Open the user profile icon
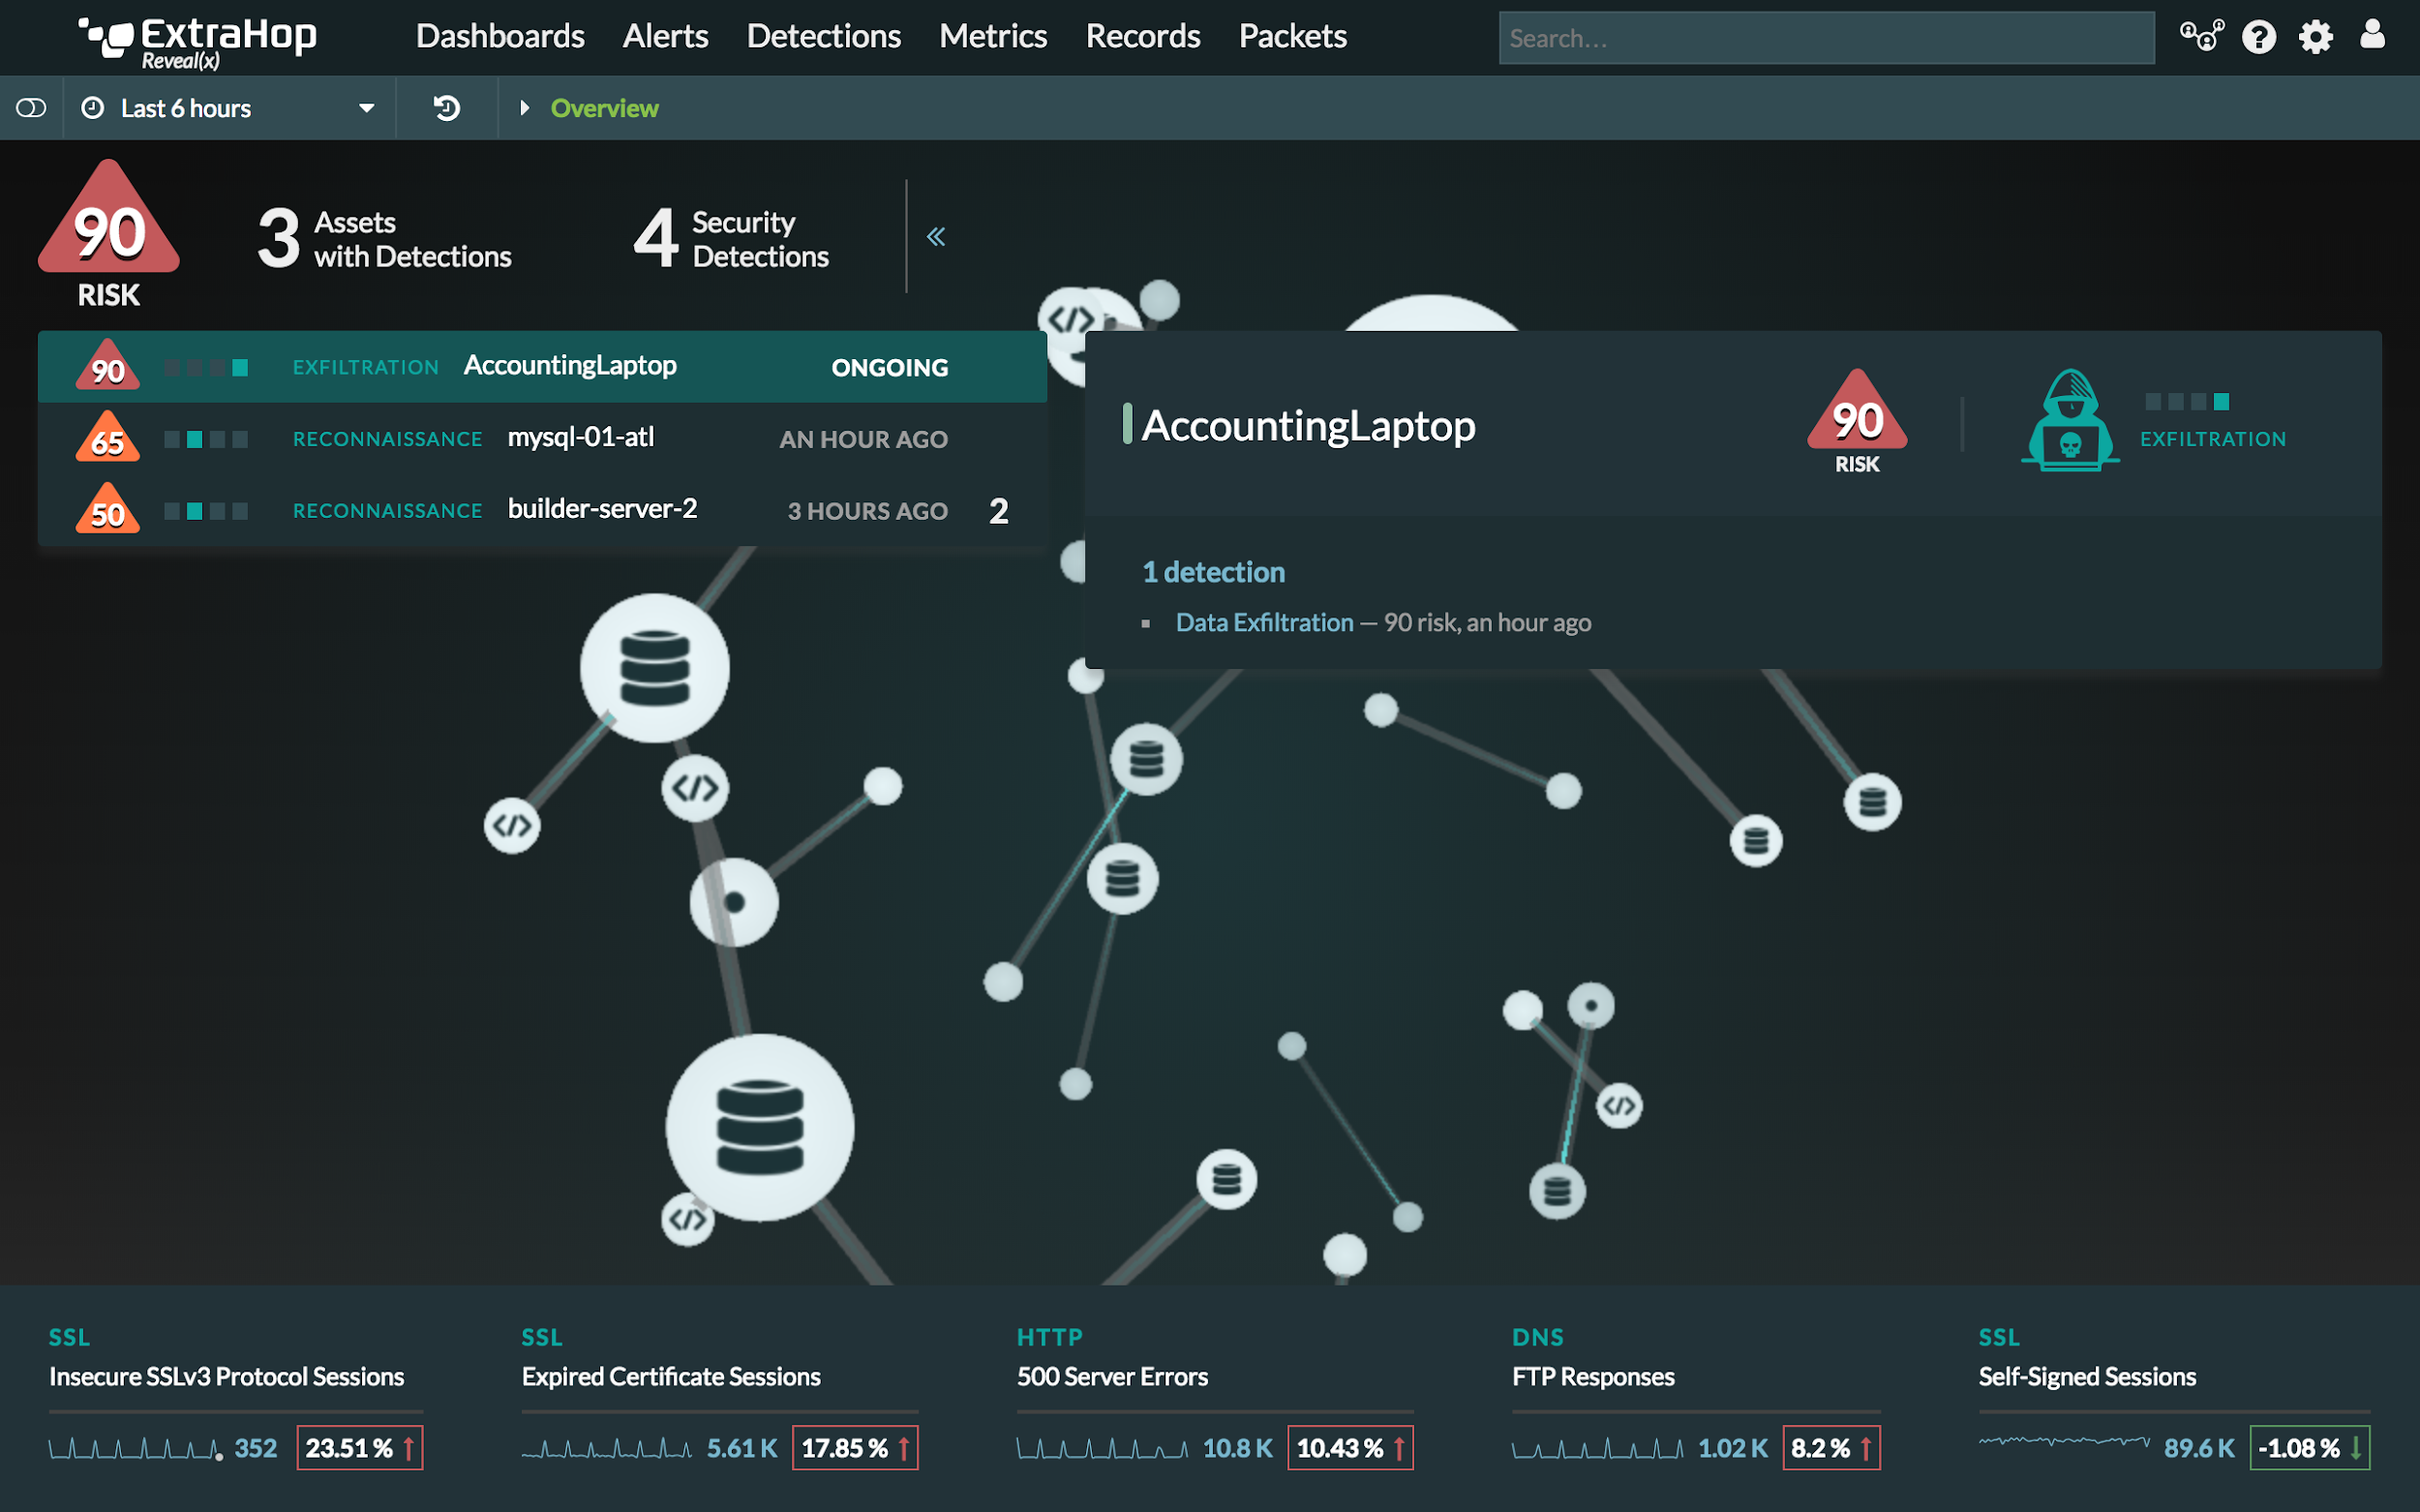Viewport: 2420px width, 1512px height. [2372, 35]
